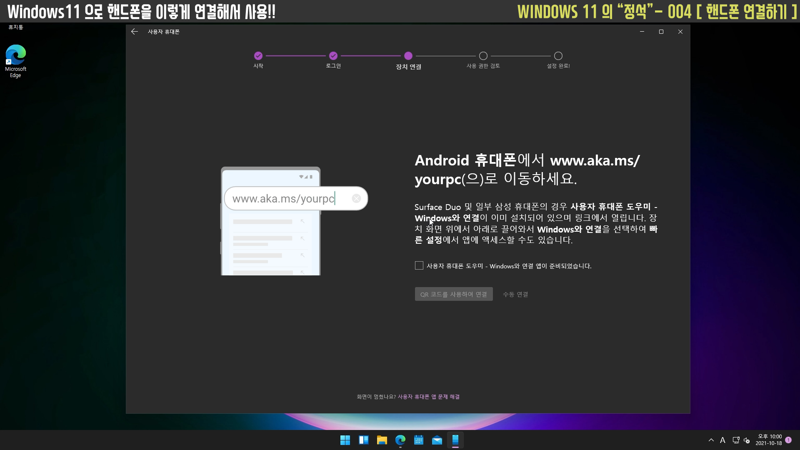Open the Windows Start menu
The image size is (800, 450).
345,440
